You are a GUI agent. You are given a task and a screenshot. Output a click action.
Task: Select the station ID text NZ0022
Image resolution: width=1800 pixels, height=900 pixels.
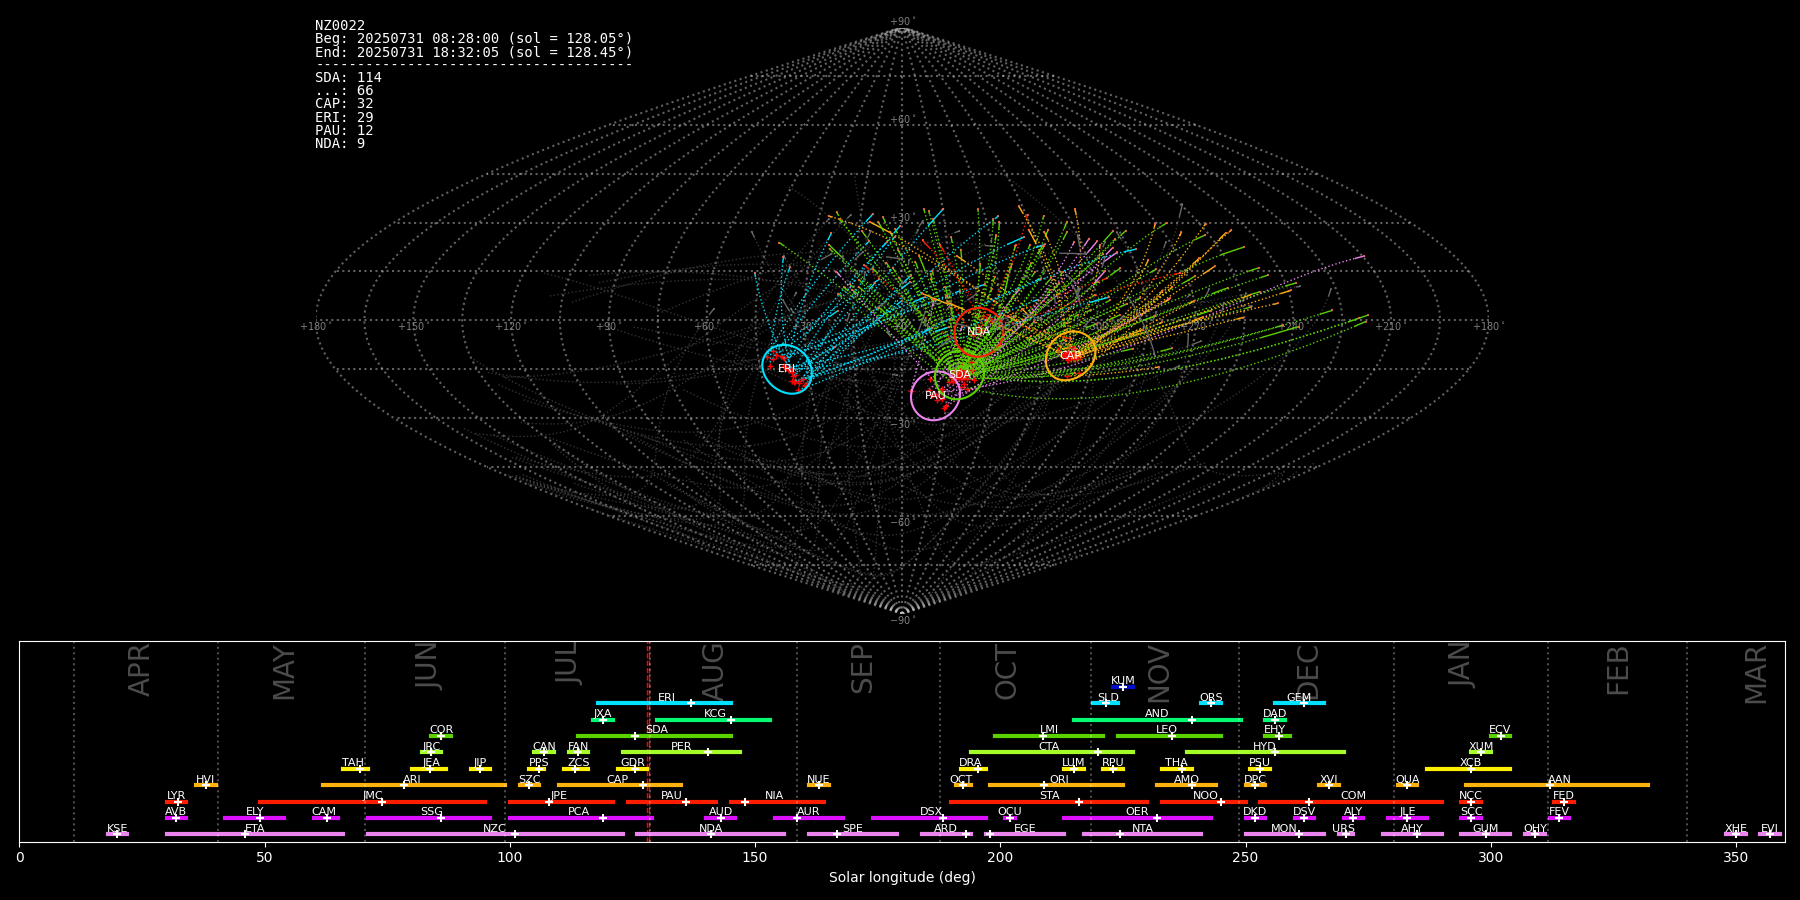340,26
